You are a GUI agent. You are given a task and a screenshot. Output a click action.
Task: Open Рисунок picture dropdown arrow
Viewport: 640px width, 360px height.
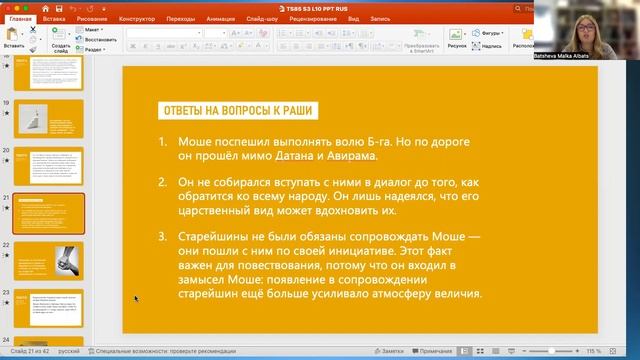click(x=465, y=34)
